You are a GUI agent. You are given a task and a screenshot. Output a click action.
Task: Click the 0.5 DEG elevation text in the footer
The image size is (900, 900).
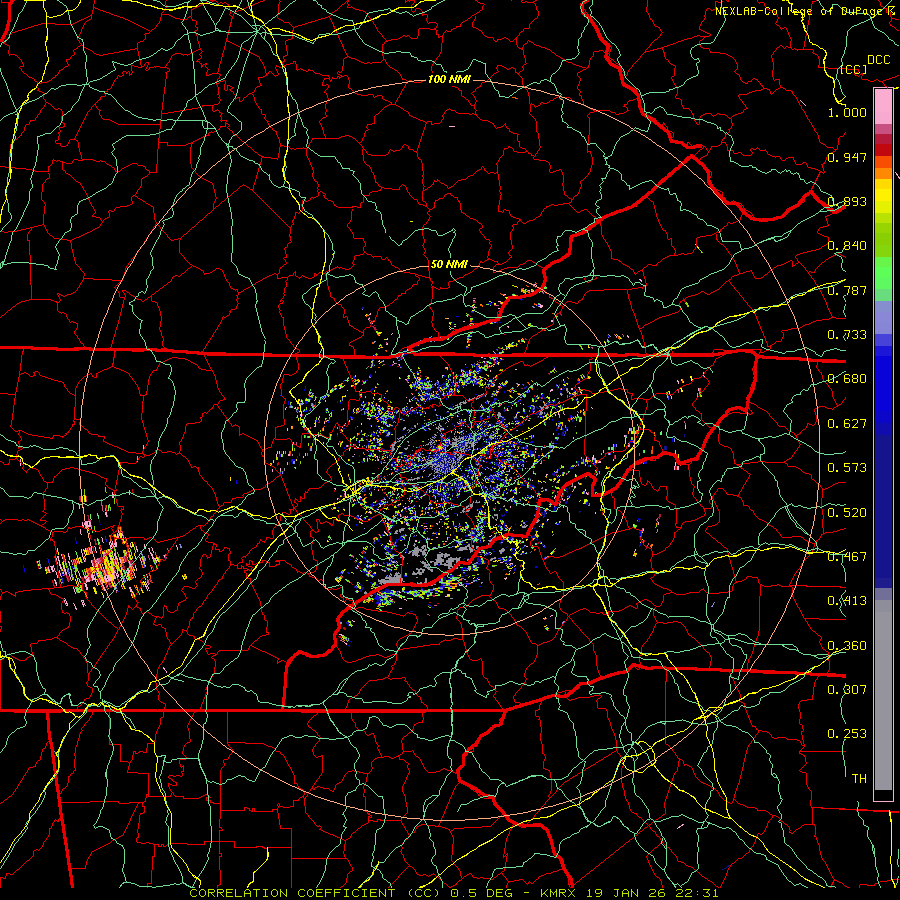(x=481, y=893)
